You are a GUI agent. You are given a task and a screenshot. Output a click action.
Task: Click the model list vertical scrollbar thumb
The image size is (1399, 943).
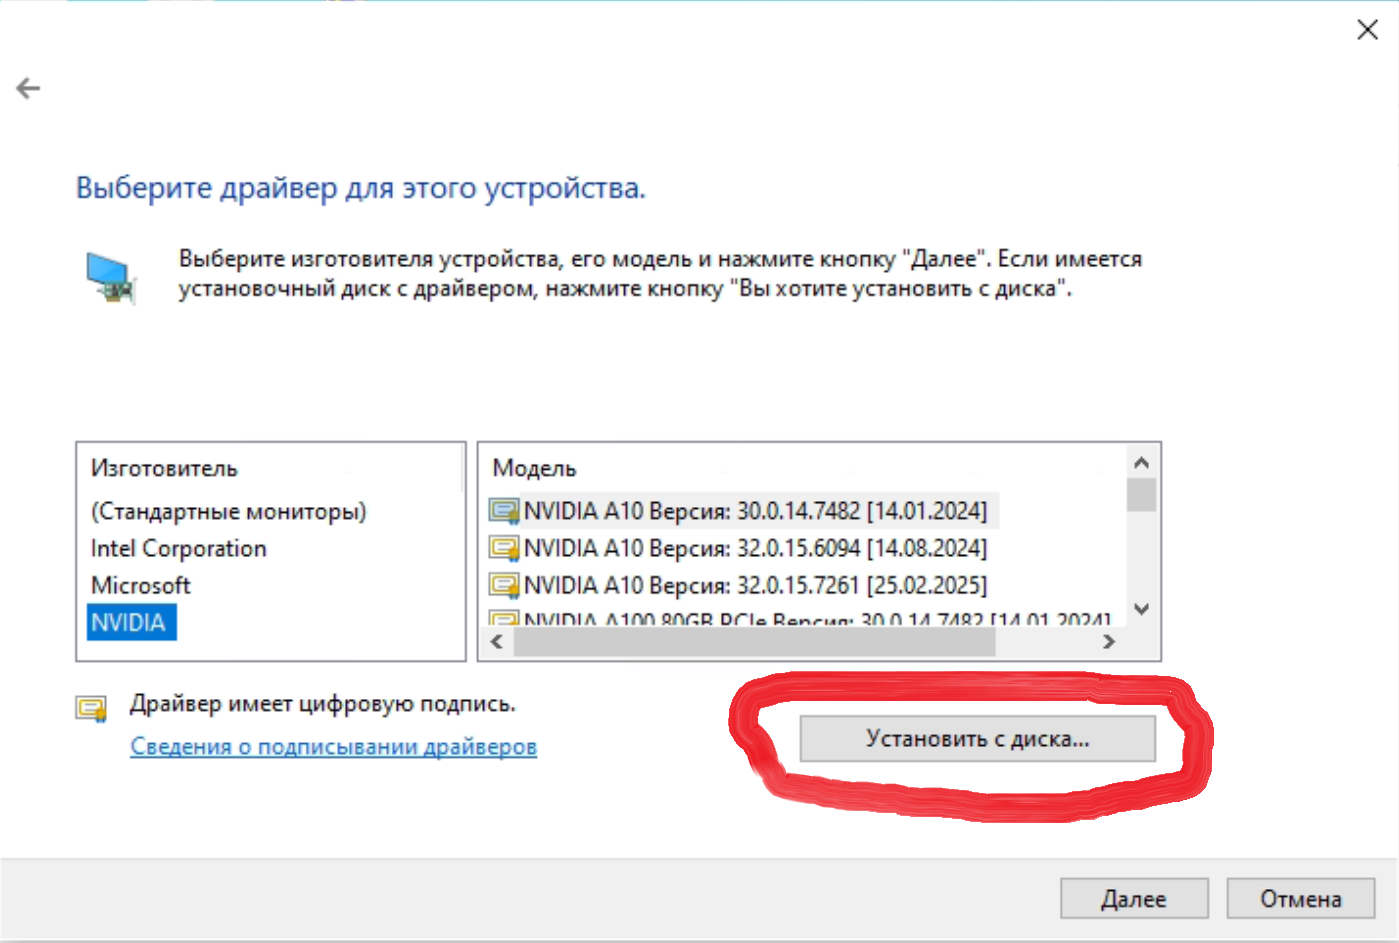coord(1141,495)
